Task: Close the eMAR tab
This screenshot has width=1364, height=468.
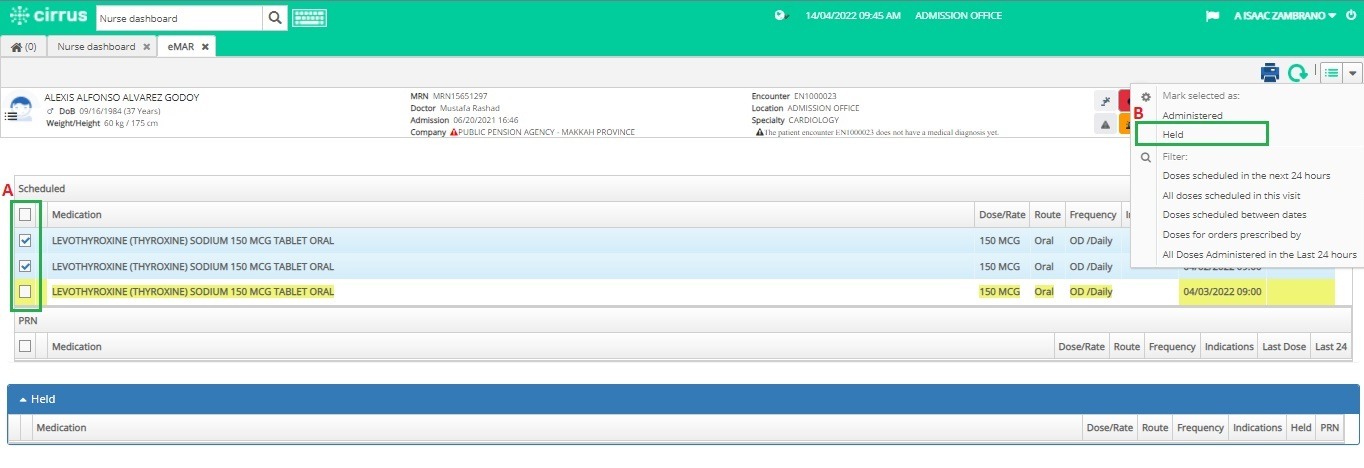Action: [x=205, y=47]
